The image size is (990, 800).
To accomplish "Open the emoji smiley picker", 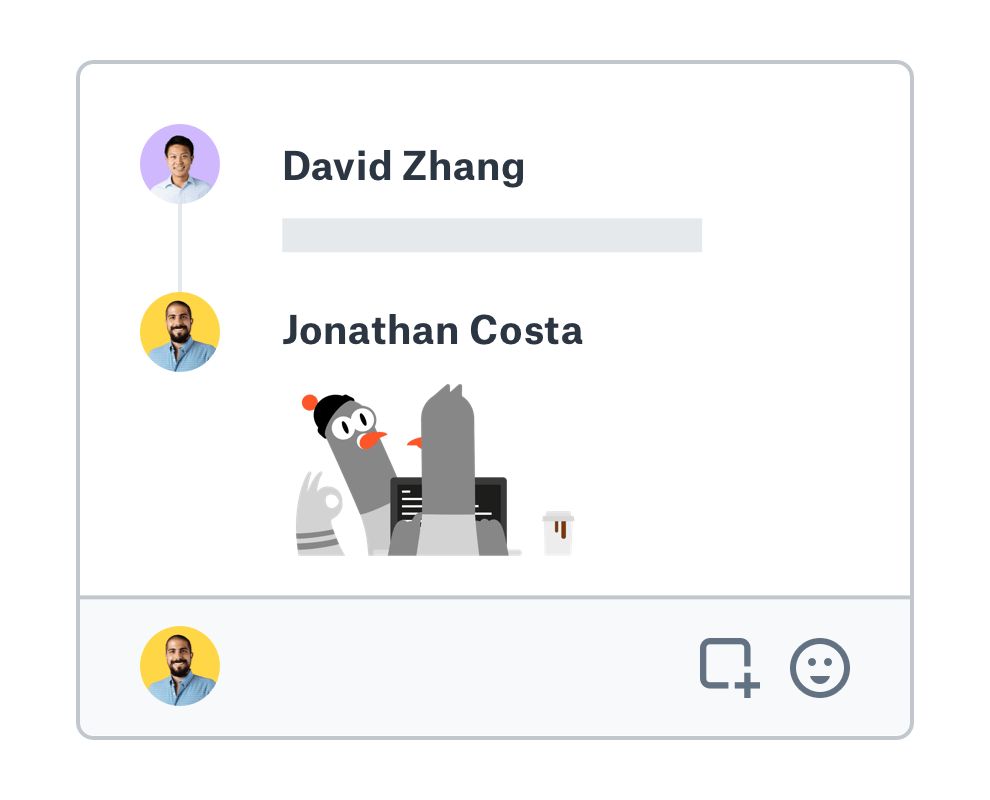I will click(x=820, y=667).
